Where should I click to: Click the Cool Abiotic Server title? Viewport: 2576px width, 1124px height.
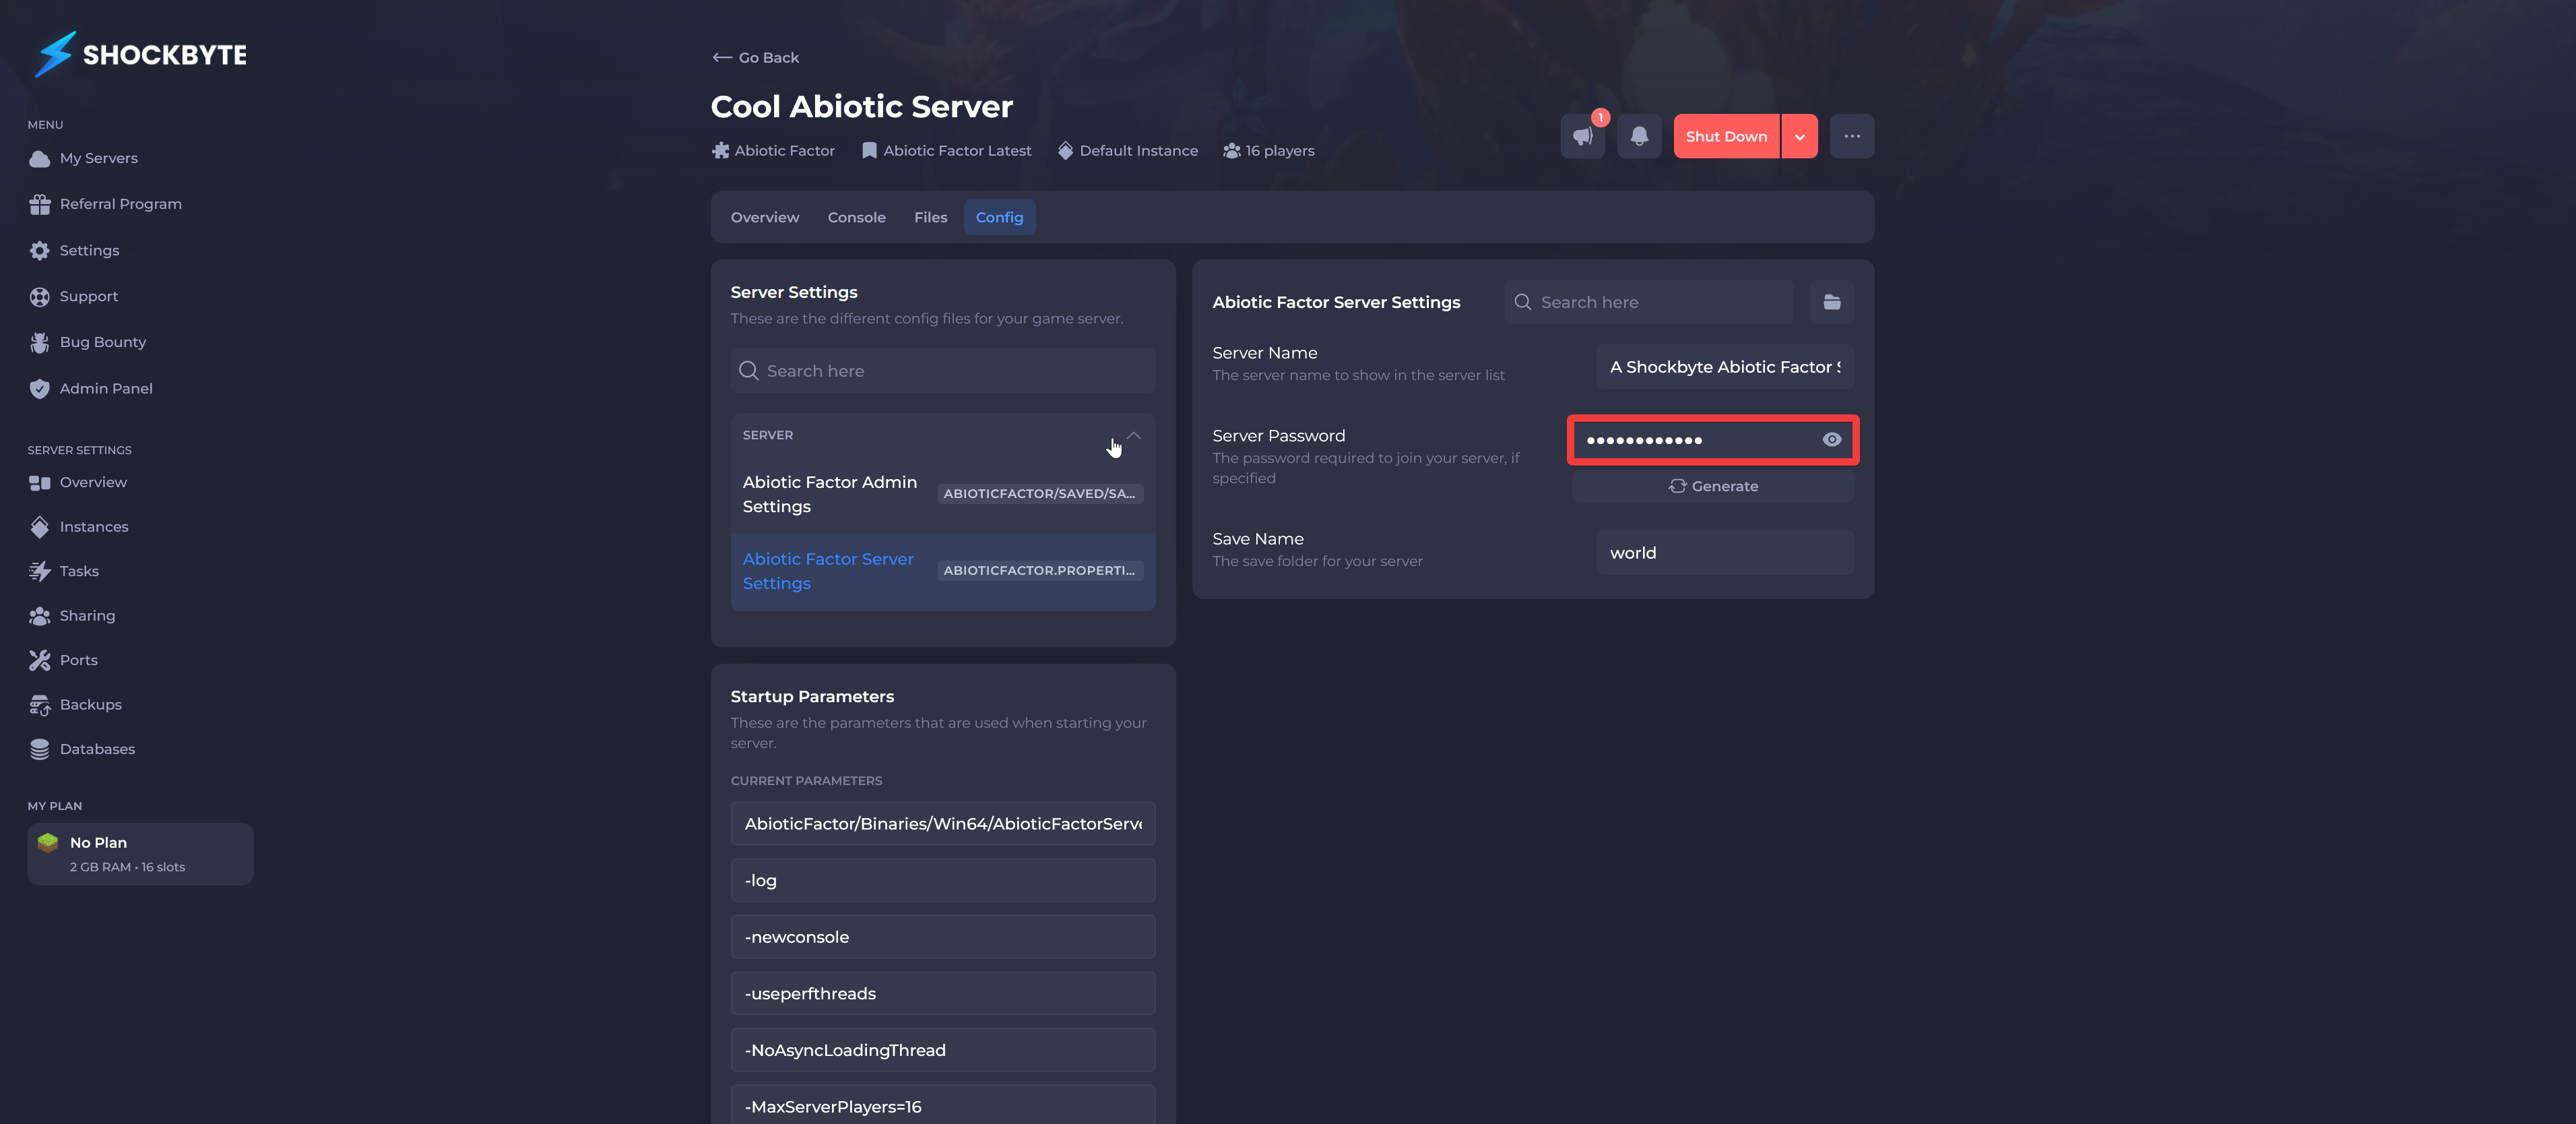click(861, 106)
